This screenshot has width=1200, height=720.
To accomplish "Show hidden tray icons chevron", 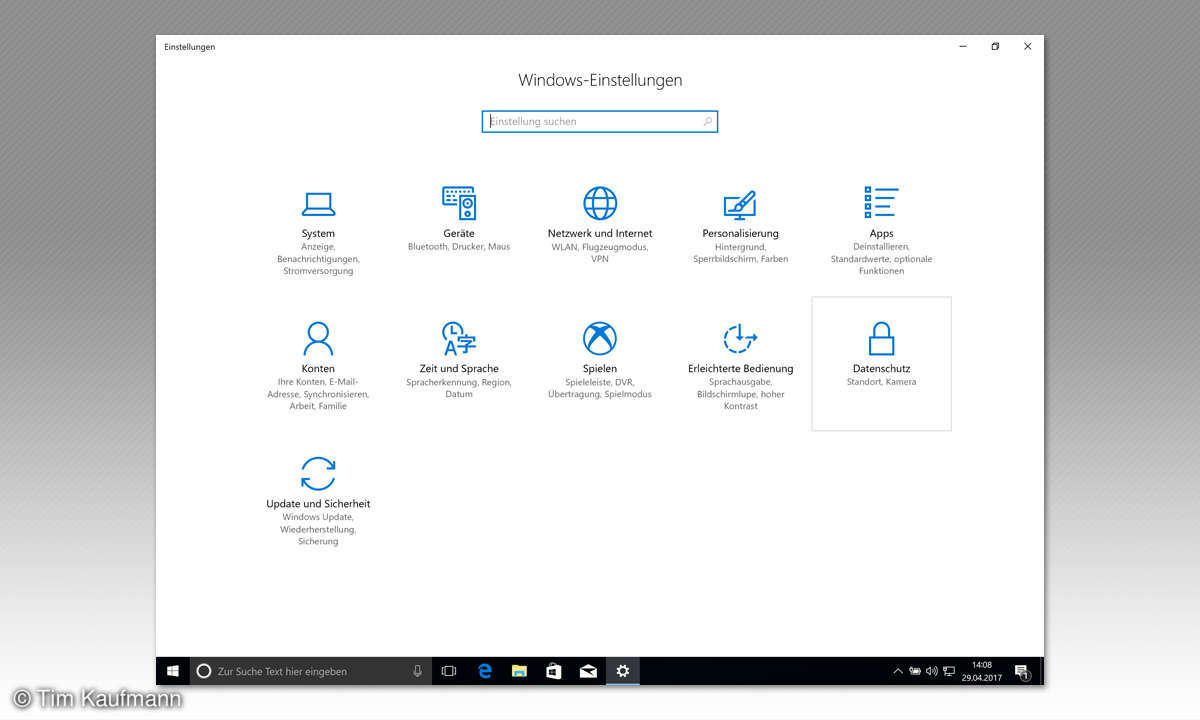I will pos(897,671).
